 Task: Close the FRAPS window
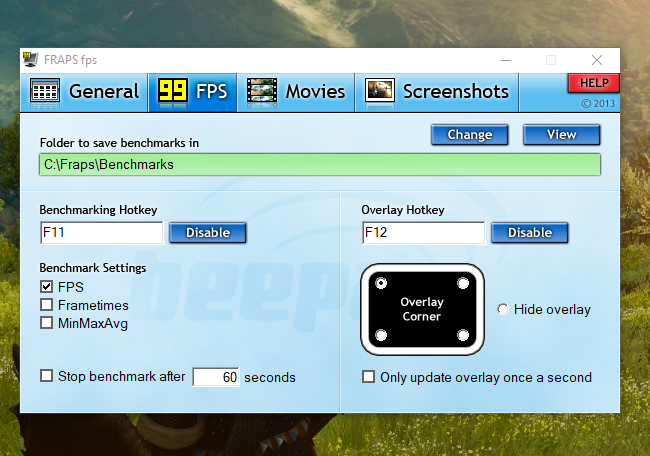(597, 60)
